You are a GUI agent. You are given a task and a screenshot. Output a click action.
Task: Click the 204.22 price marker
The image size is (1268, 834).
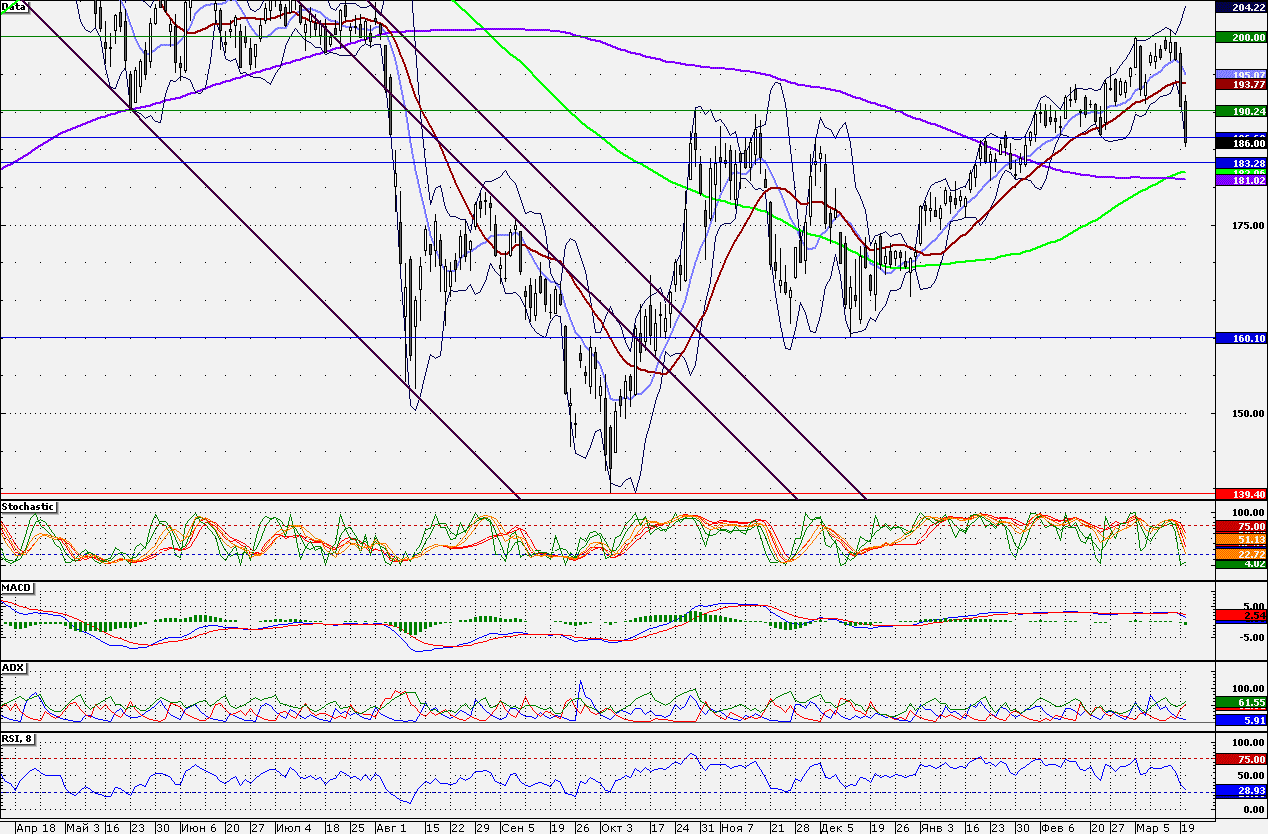[x=1240, y=7]
